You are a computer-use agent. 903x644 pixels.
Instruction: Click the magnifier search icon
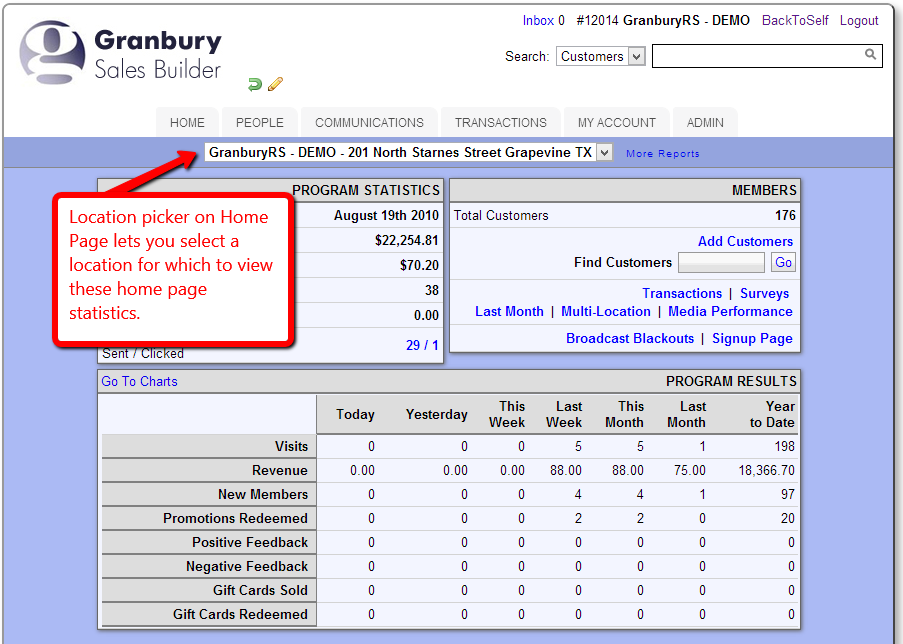pos(870,54)
